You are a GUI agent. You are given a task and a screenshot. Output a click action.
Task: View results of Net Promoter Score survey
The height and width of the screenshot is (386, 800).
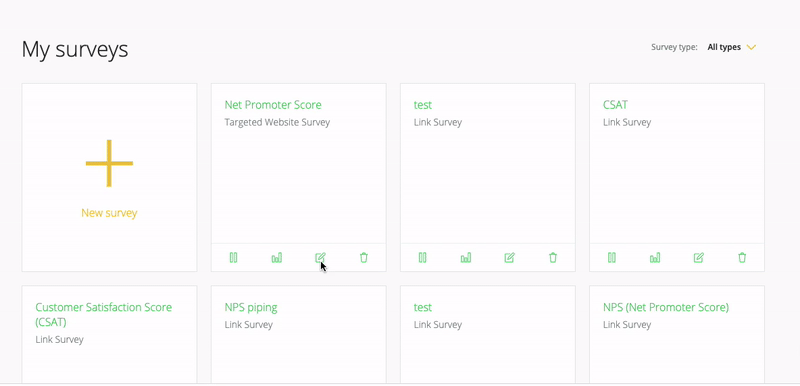tap(277, 258)
